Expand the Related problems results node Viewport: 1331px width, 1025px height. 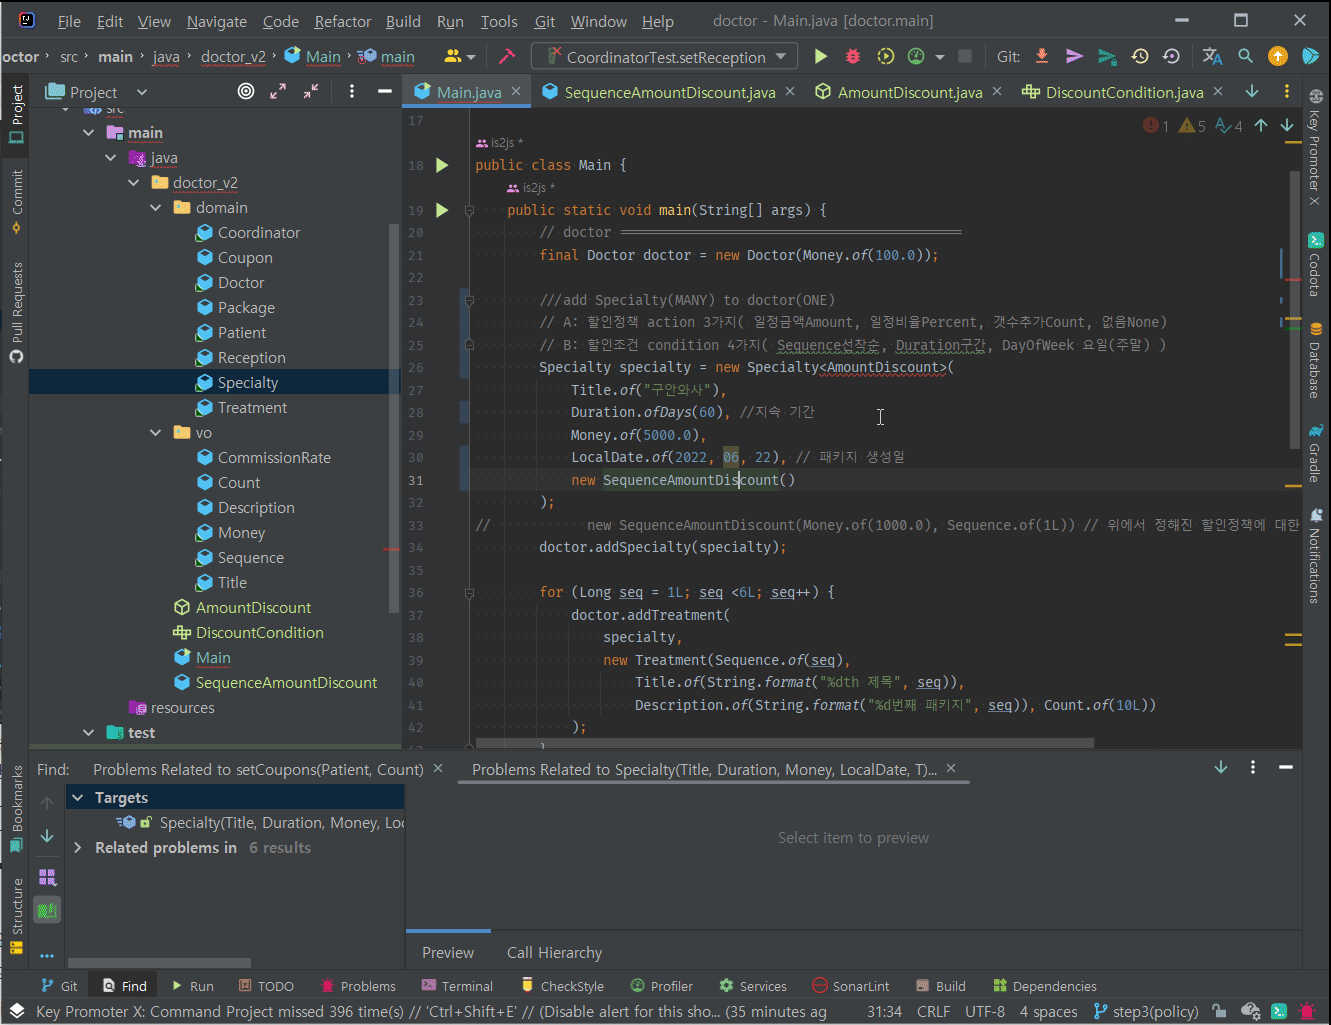[78, 848]
